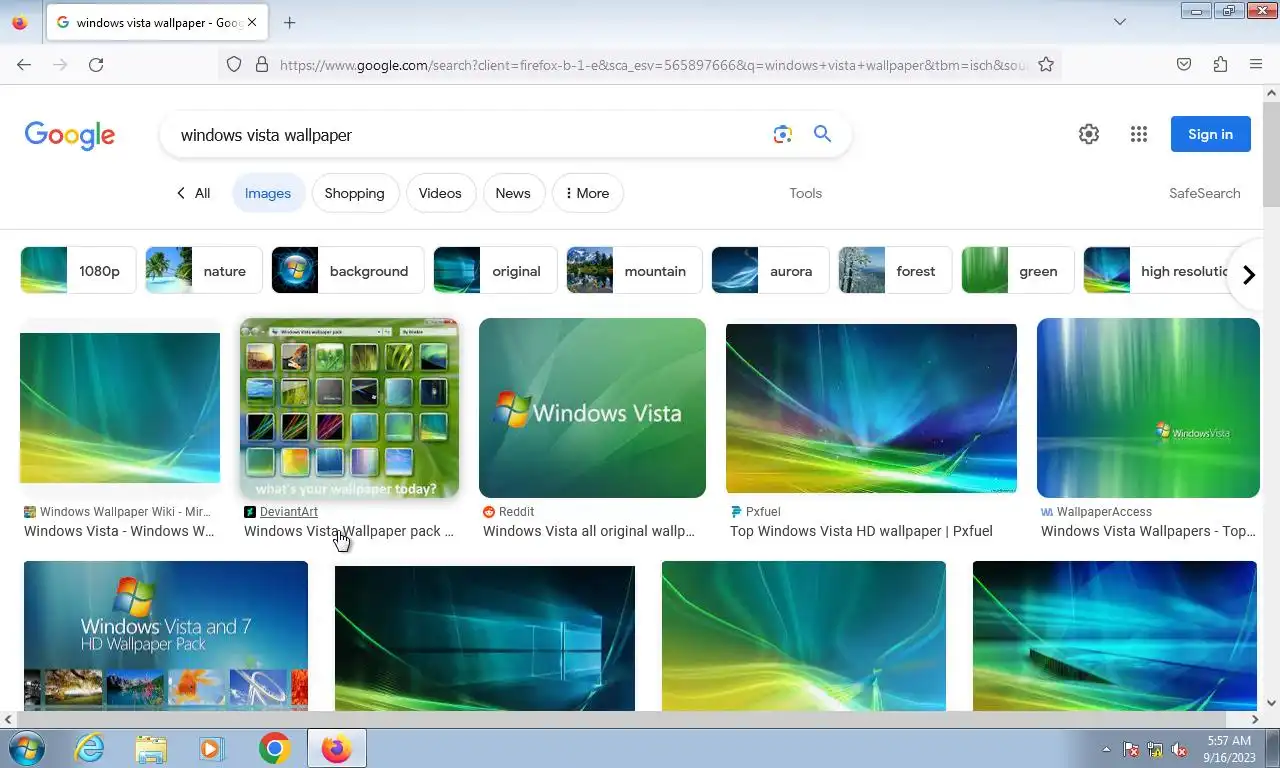Apply the background filter chip
The width and height of the screenshot is (1280, 768).
[x=348, y=271]
